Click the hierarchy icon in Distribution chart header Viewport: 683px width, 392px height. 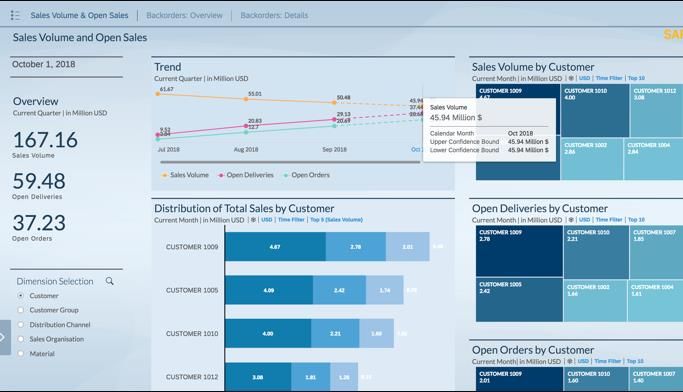click(253, 220)
